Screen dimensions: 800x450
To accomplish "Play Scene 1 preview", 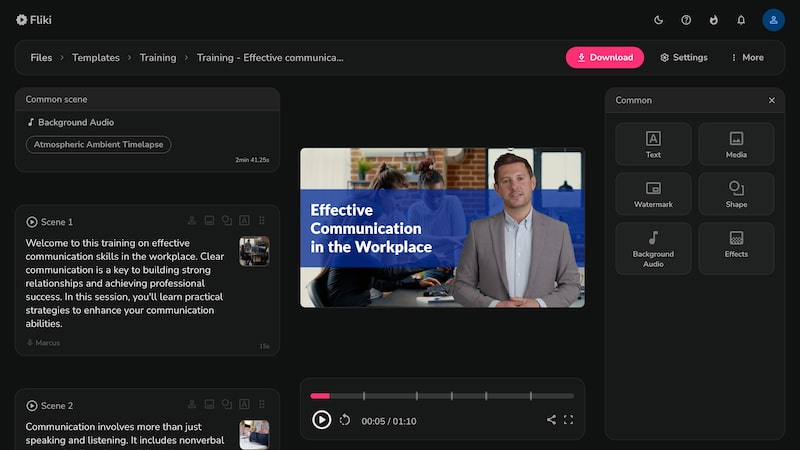I will [32, 222].
